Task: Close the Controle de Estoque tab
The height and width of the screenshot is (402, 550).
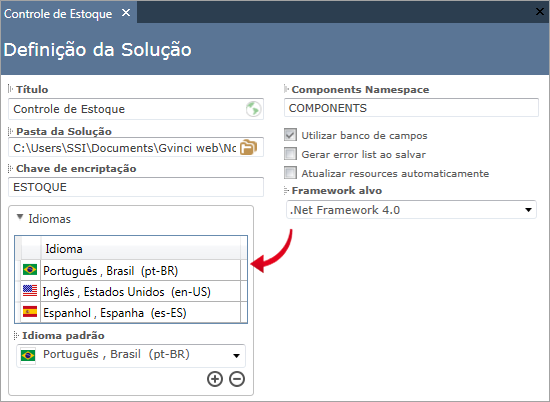Action: (x=126, y=13)
